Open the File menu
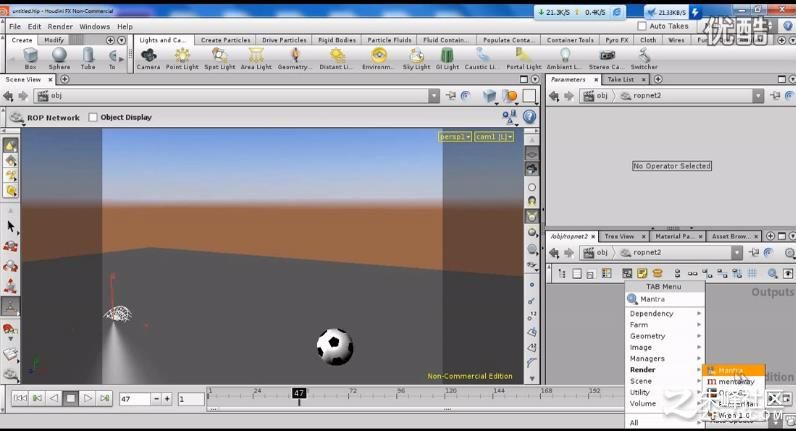The image size is (796, 431). (x=15, y=26)
